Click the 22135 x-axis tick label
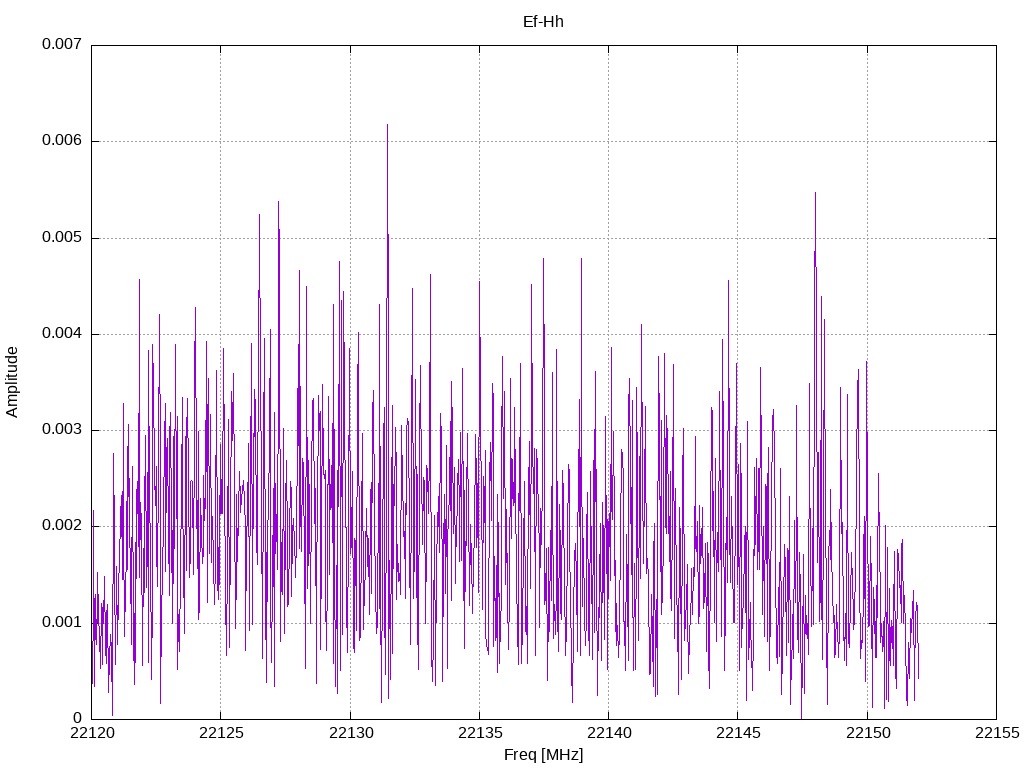The width and height of the screenshot is (1024, 768). [x=479, y=733]
